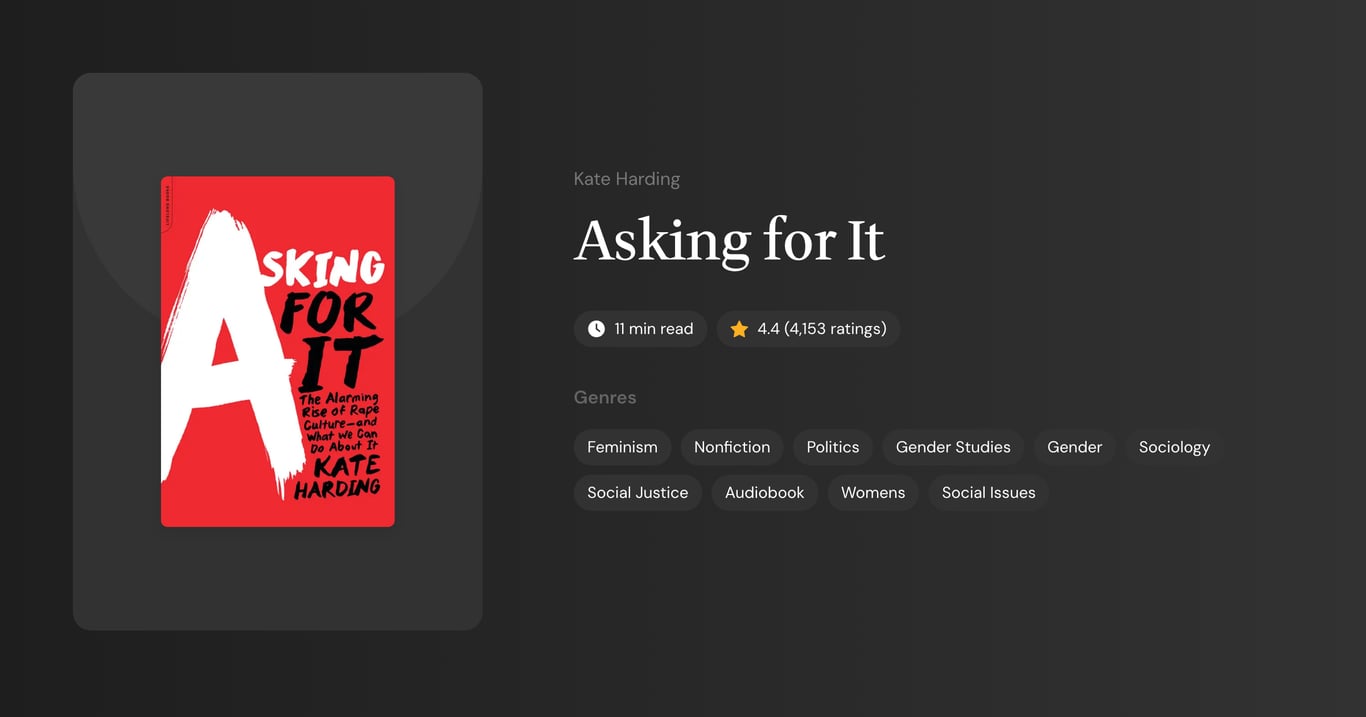
Task: Choose the Audiobook genre tag
Action: pyautogui.click(x=765, y=492)
